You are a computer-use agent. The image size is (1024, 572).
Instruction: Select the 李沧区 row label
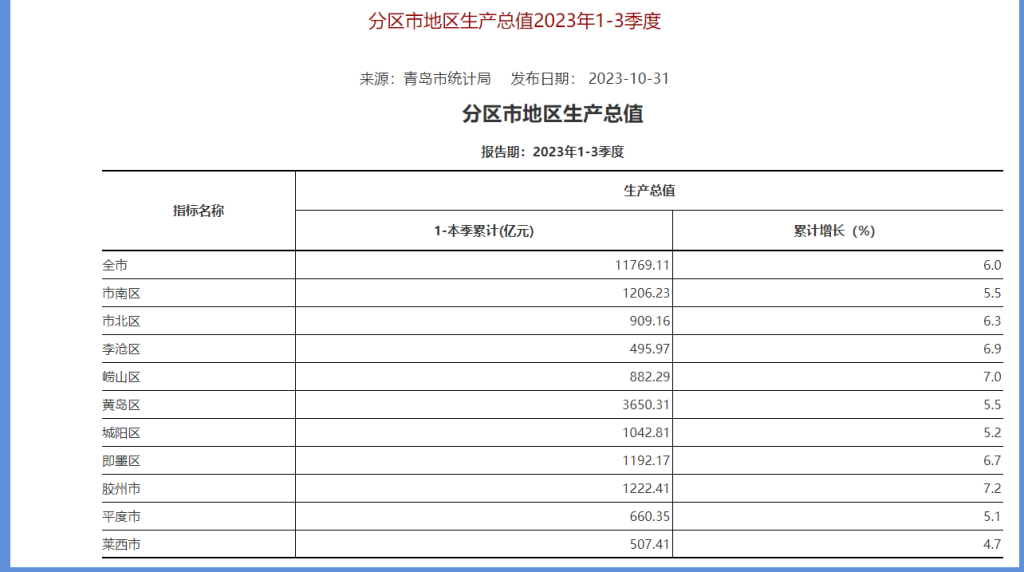click(x=121, y=350)
